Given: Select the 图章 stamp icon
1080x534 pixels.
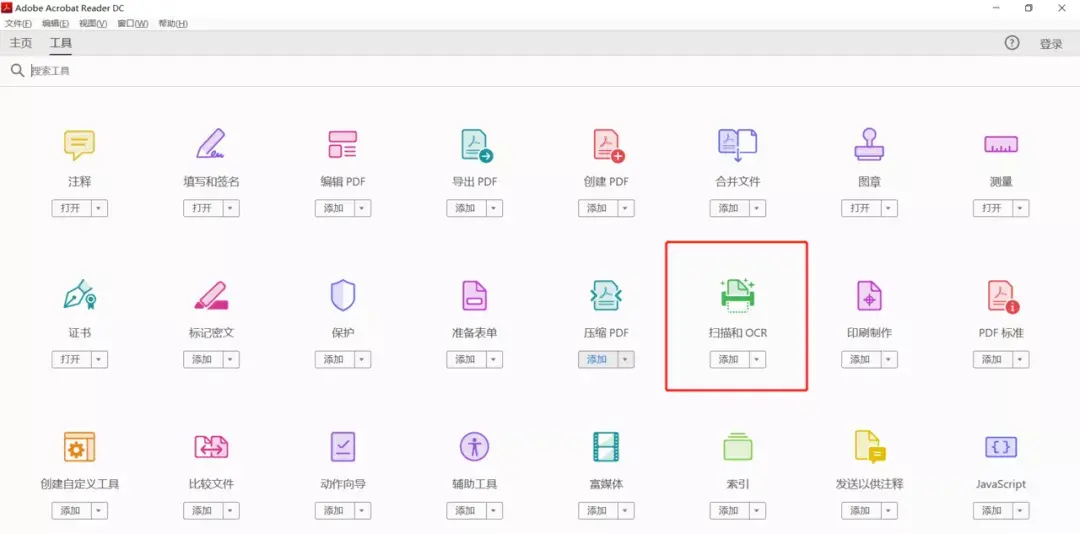Looking at the screenshot, I should (869, 145).
